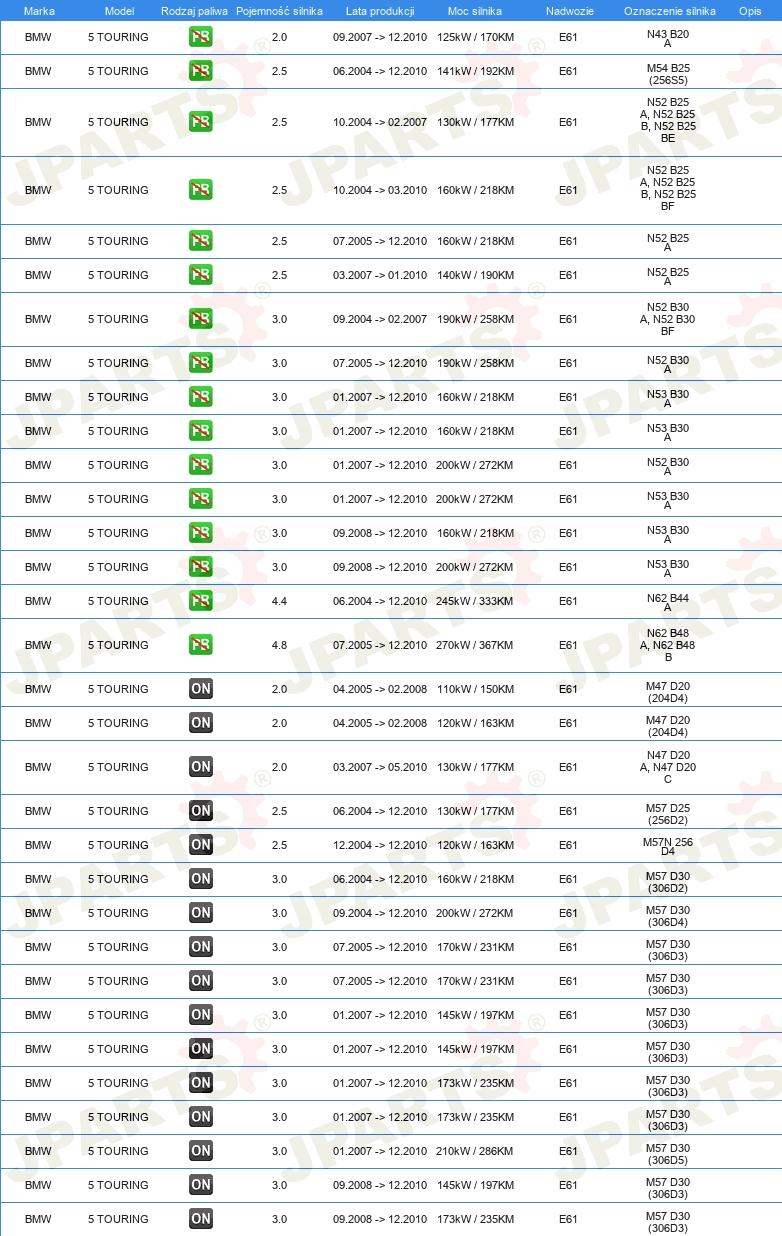Click production years 09.2004 -> 02.2007
This screenshot has width=782, height=1236.
(x=380, y=319)
